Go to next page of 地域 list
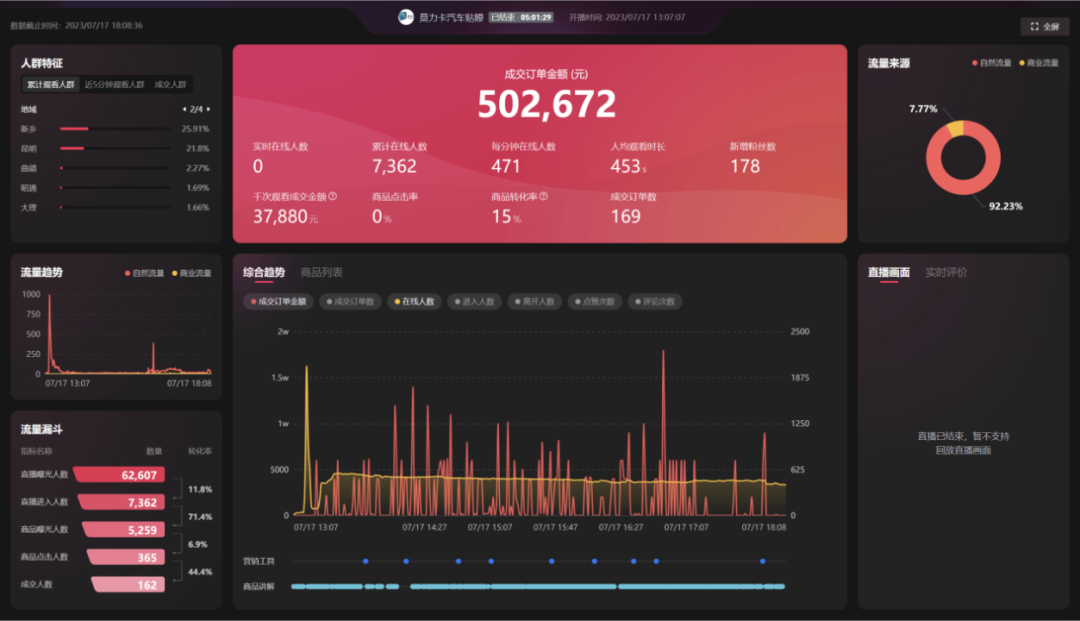Viewport: 1080px width, 621px height. click(x=208, y=109)
